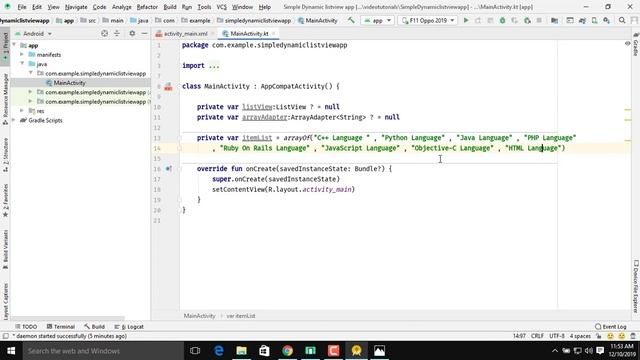This screenshot has width=640, height=360.
Task: Toggle tool window bars icon in status corner
Action: coord(5,336)
